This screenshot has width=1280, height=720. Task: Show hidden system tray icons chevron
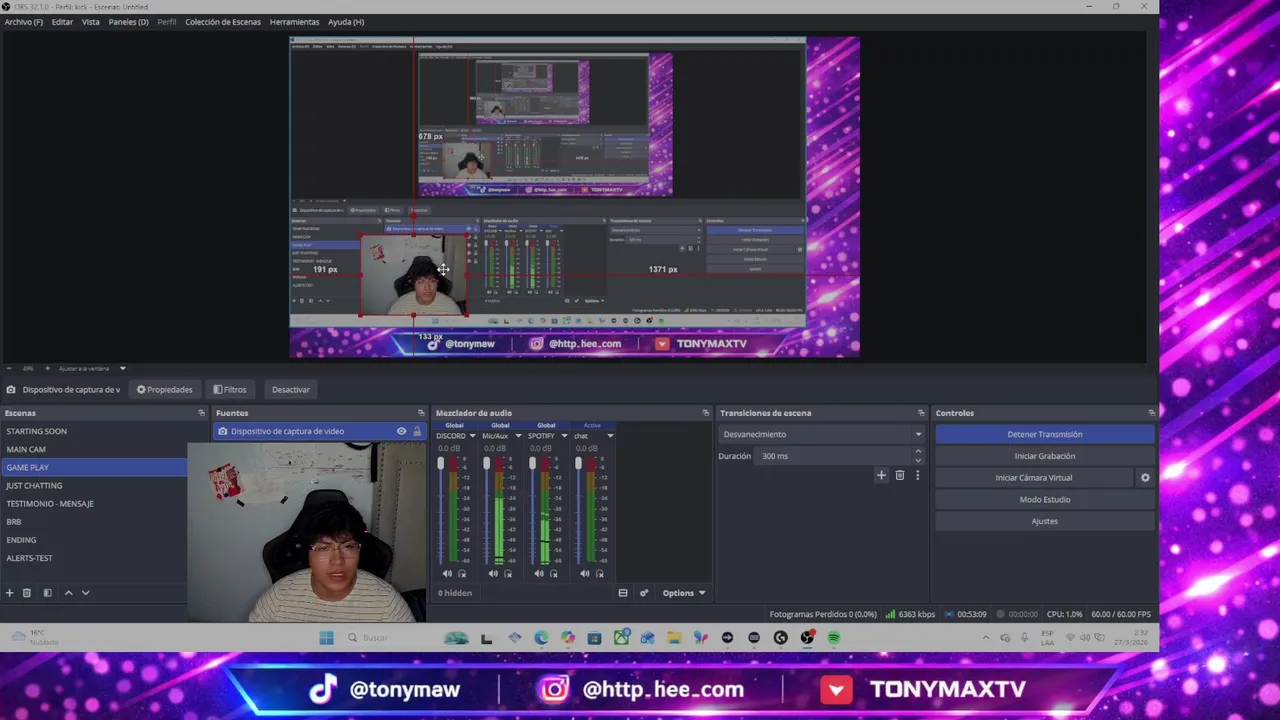[x=986, y=638]
